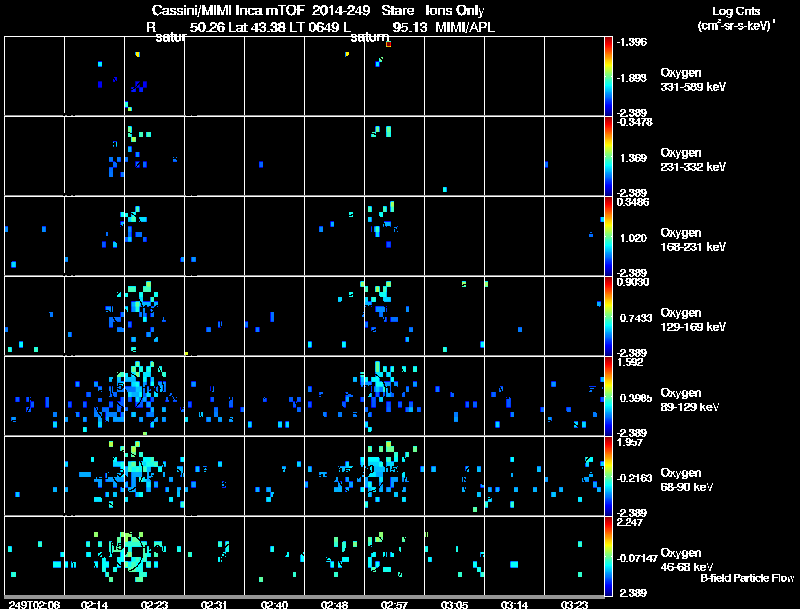Click the color bar beside Oxygen 331-589 keV
Screen dimensions: 800x609
coord(608,76)
